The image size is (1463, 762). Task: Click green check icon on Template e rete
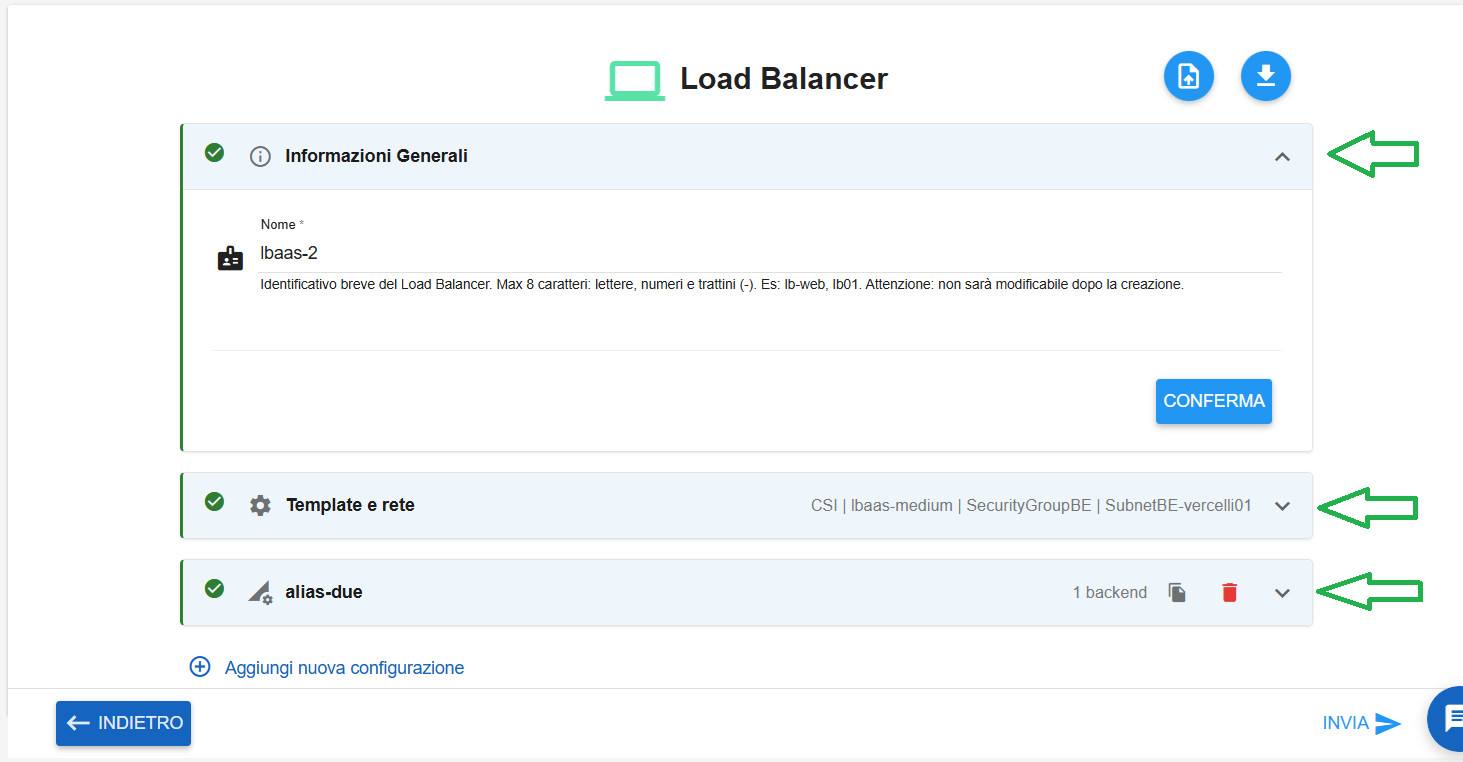coord(214,501)
